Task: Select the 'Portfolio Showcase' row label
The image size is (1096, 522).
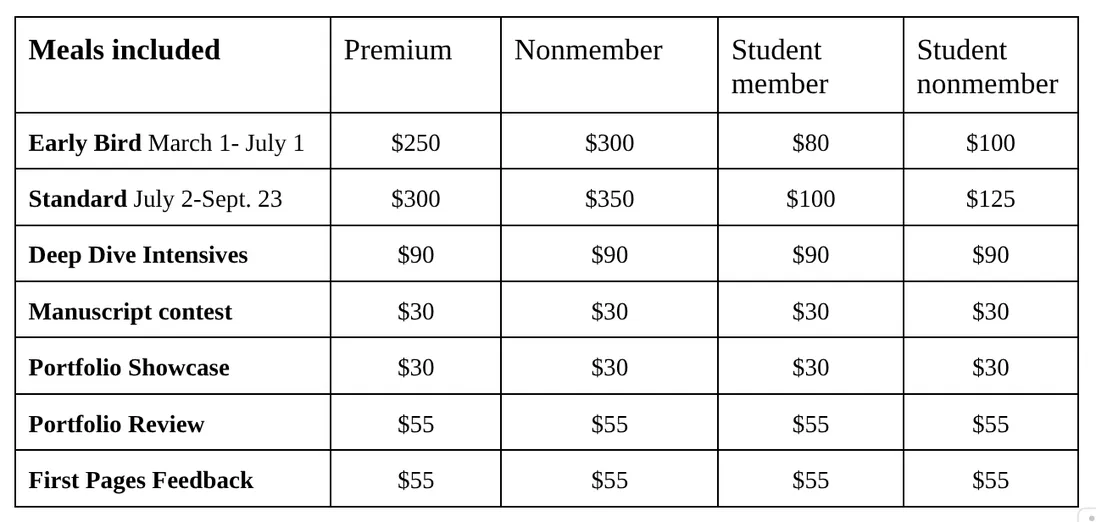Action: pos(129,368)
